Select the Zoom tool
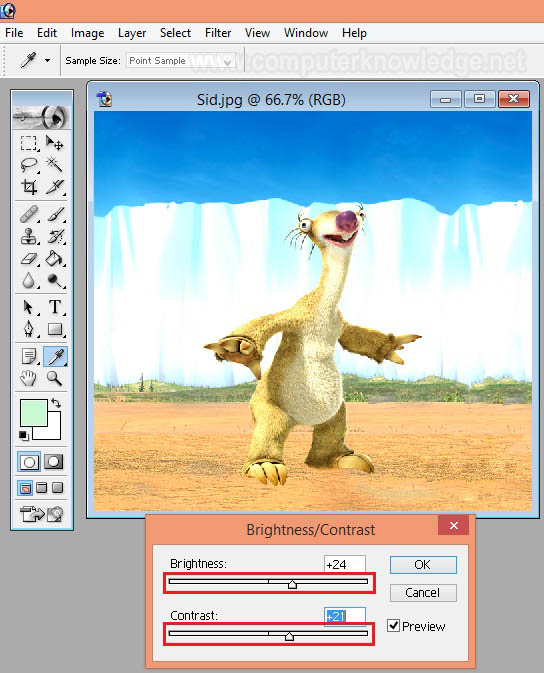544x673 pixels. click(x=55, y=378)
